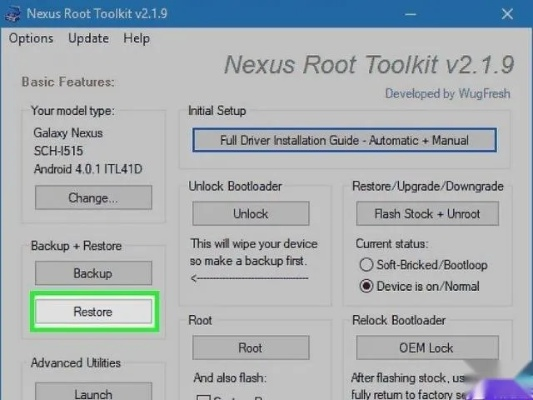Click the Developed by WugFresh link
533x400 pixels.
click(x=447, y=93)
